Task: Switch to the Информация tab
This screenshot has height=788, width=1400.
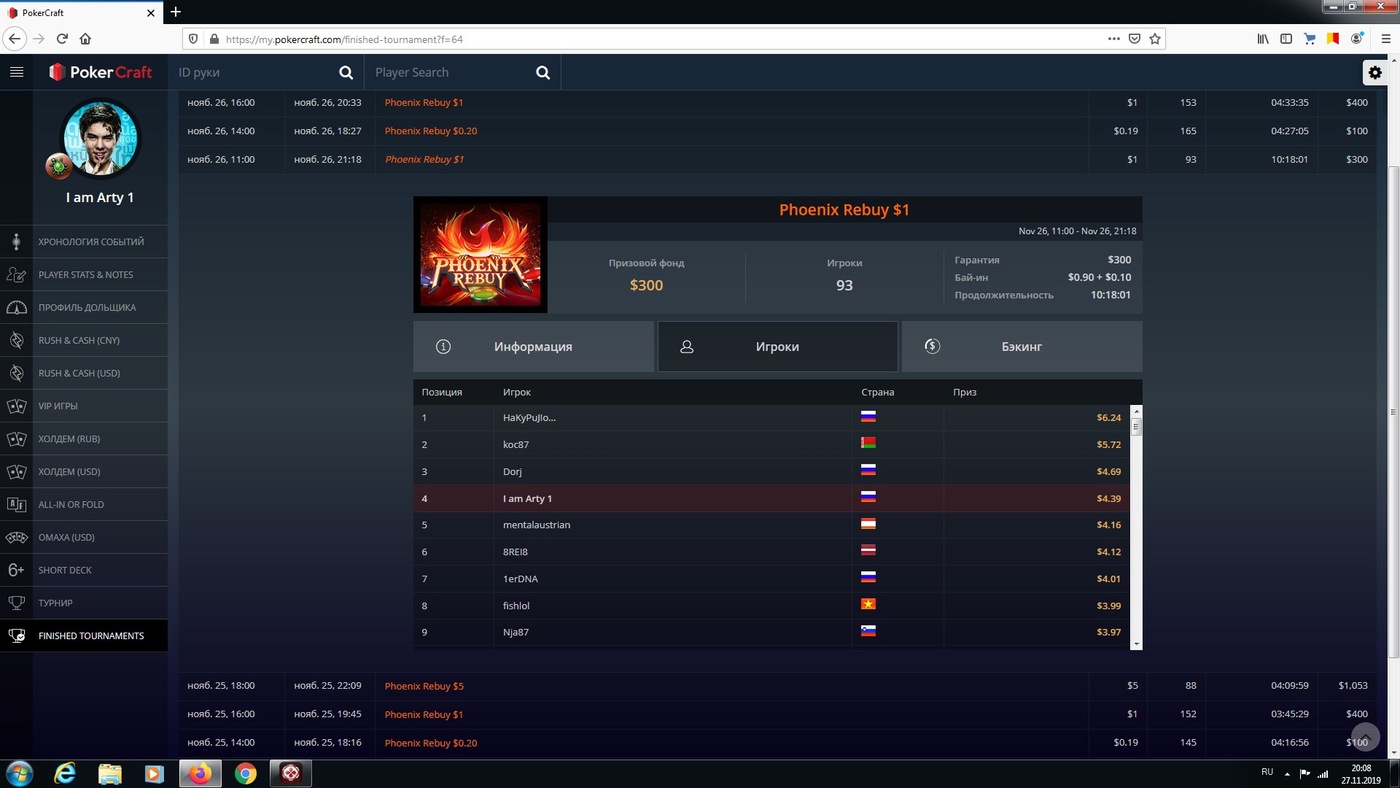Action: click(533, 347)
